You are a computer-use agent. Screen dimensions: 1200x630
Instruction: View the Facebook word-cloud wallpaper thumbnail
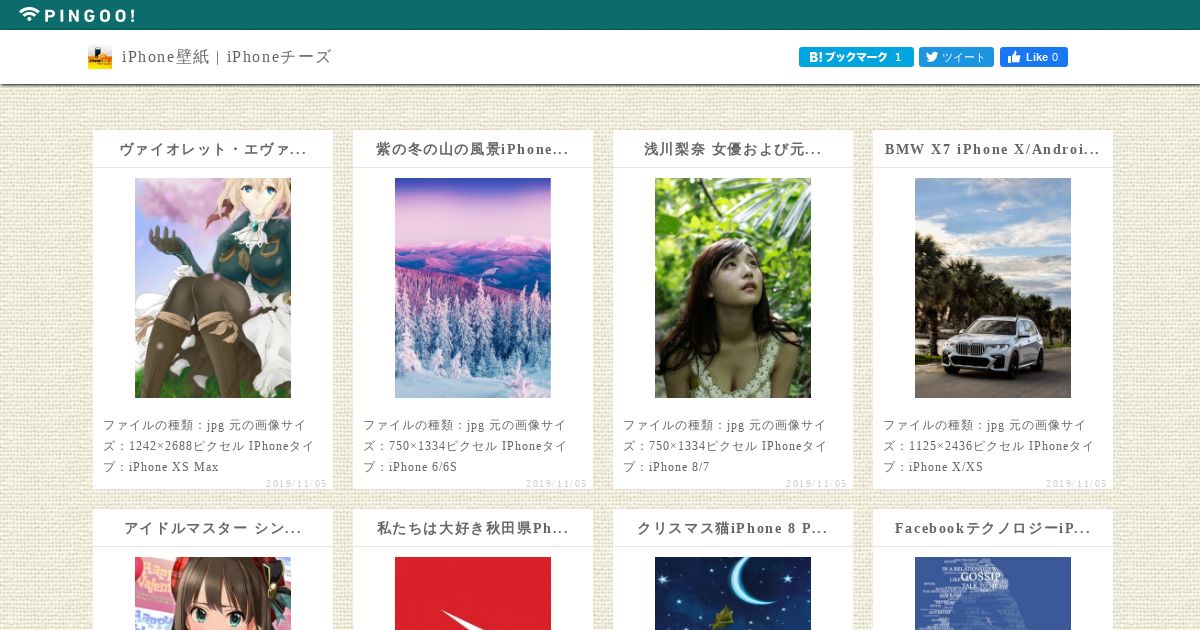coord(993,593)
